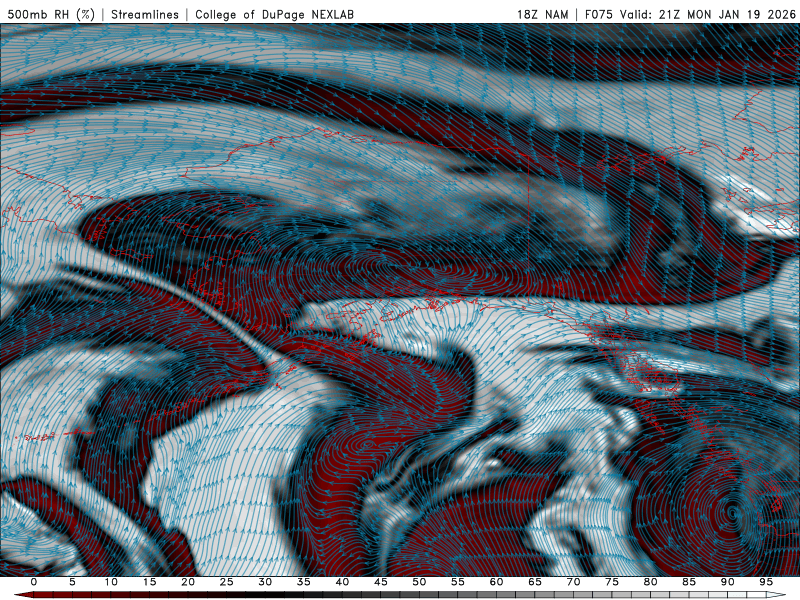
Task: Click the 'F075' forecast hour text
Action: (598, 14)
